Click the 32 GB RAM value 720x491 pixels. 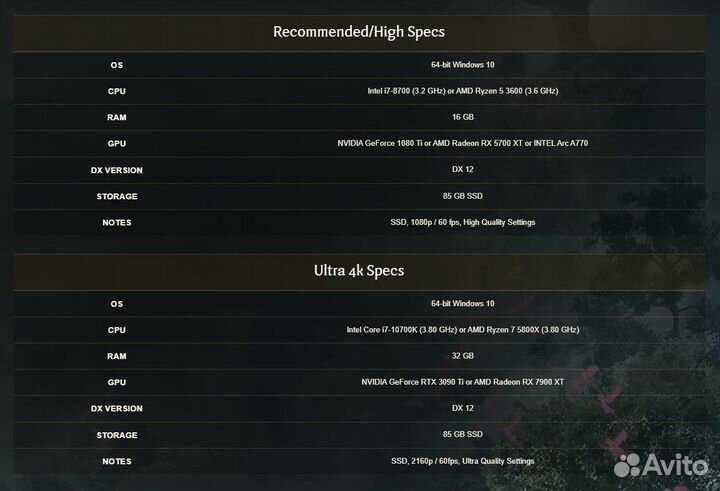point(462,355)
